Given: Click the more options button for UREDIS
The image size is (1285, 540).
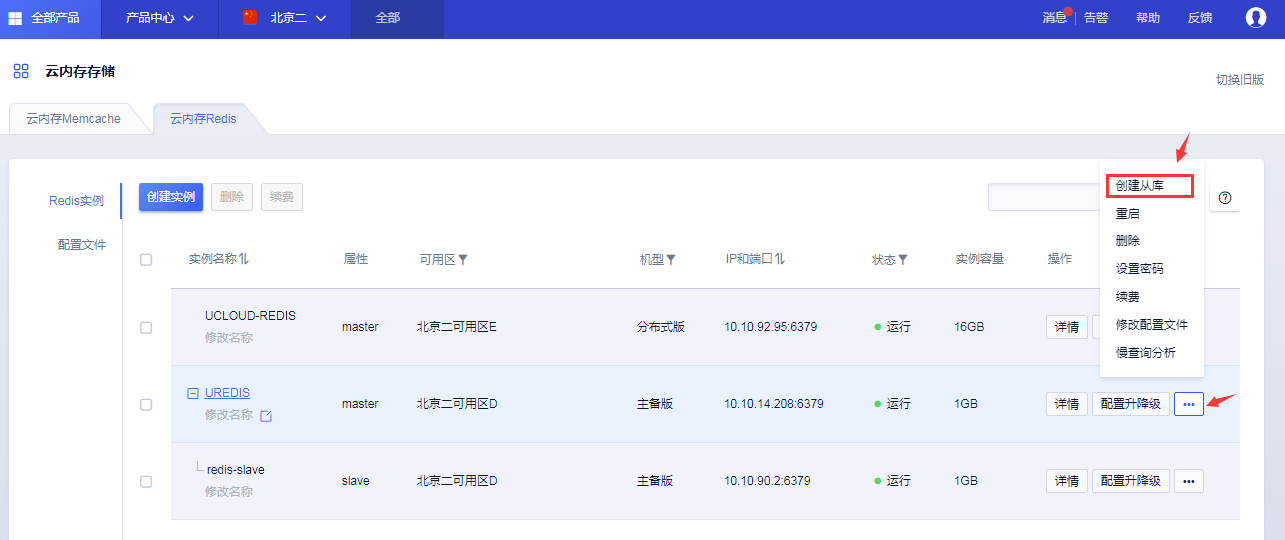Looking at the screenshot, I should click(x=1188, y=404).
